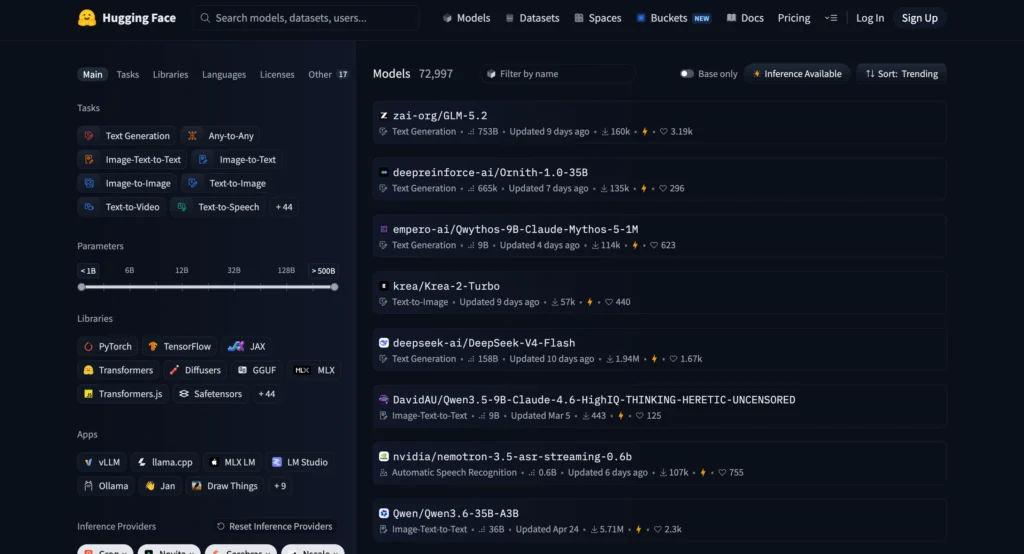This screenshot has height=554, width=1024.
Task: Click the vLLM app icon
Action: [88, 462]
